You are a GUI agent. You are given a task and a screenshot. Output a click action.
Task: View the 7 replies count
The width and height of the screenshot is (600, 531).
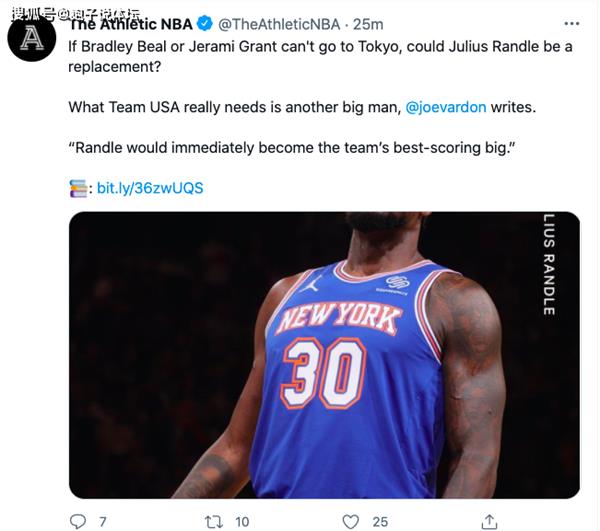click(x=103, y=522)
